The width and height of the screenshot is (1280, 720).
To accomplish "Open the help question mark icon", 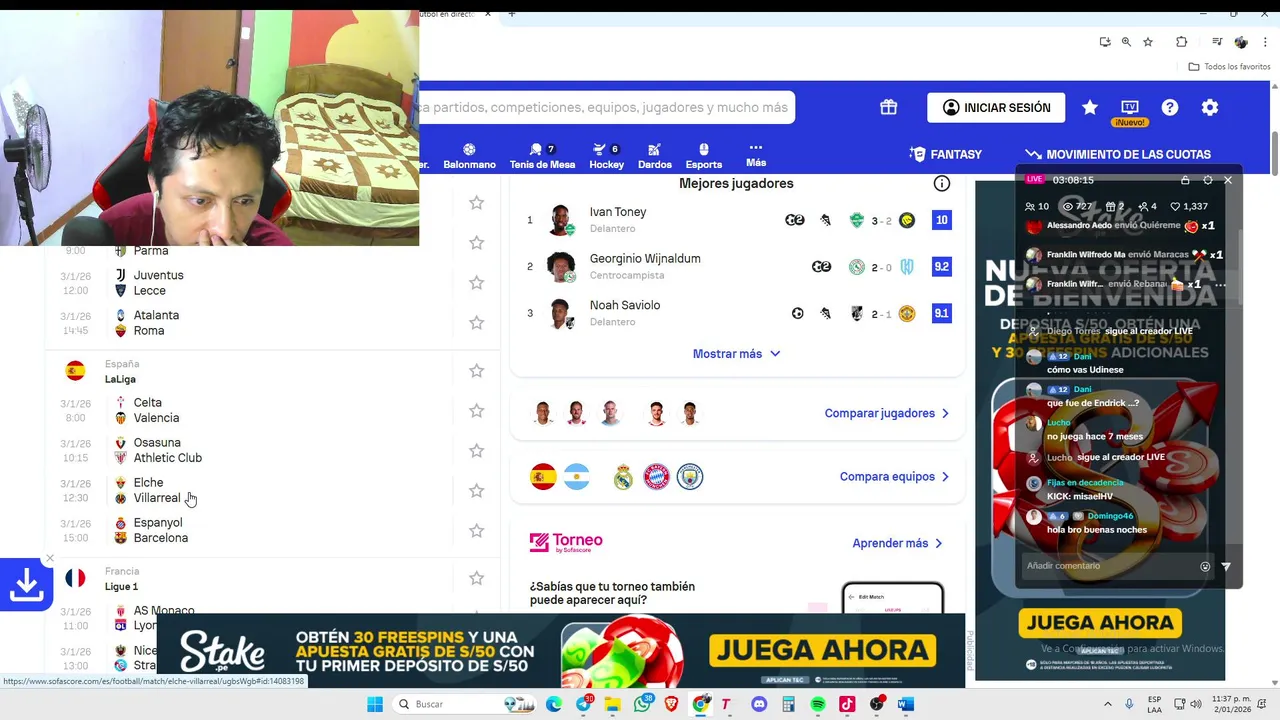I will click(1170, 107).
